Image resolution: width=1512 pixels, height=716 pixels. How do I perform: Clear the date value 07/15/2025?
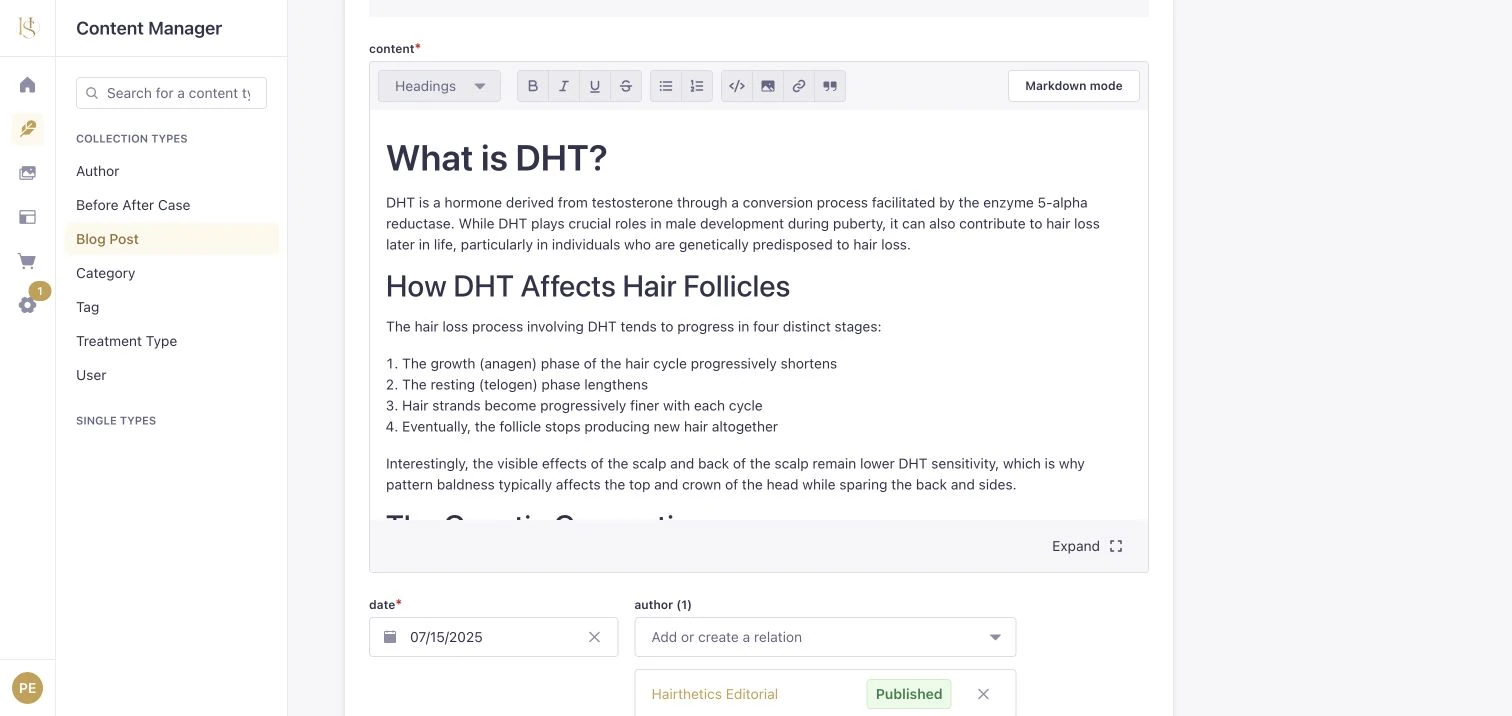click(594, 637)
